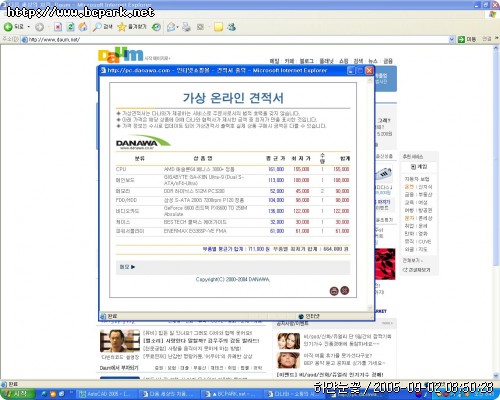This screenshot has height=400, width=500.
Task: Open the 카페 link in Daum top menu
Action: pos(289,61)
